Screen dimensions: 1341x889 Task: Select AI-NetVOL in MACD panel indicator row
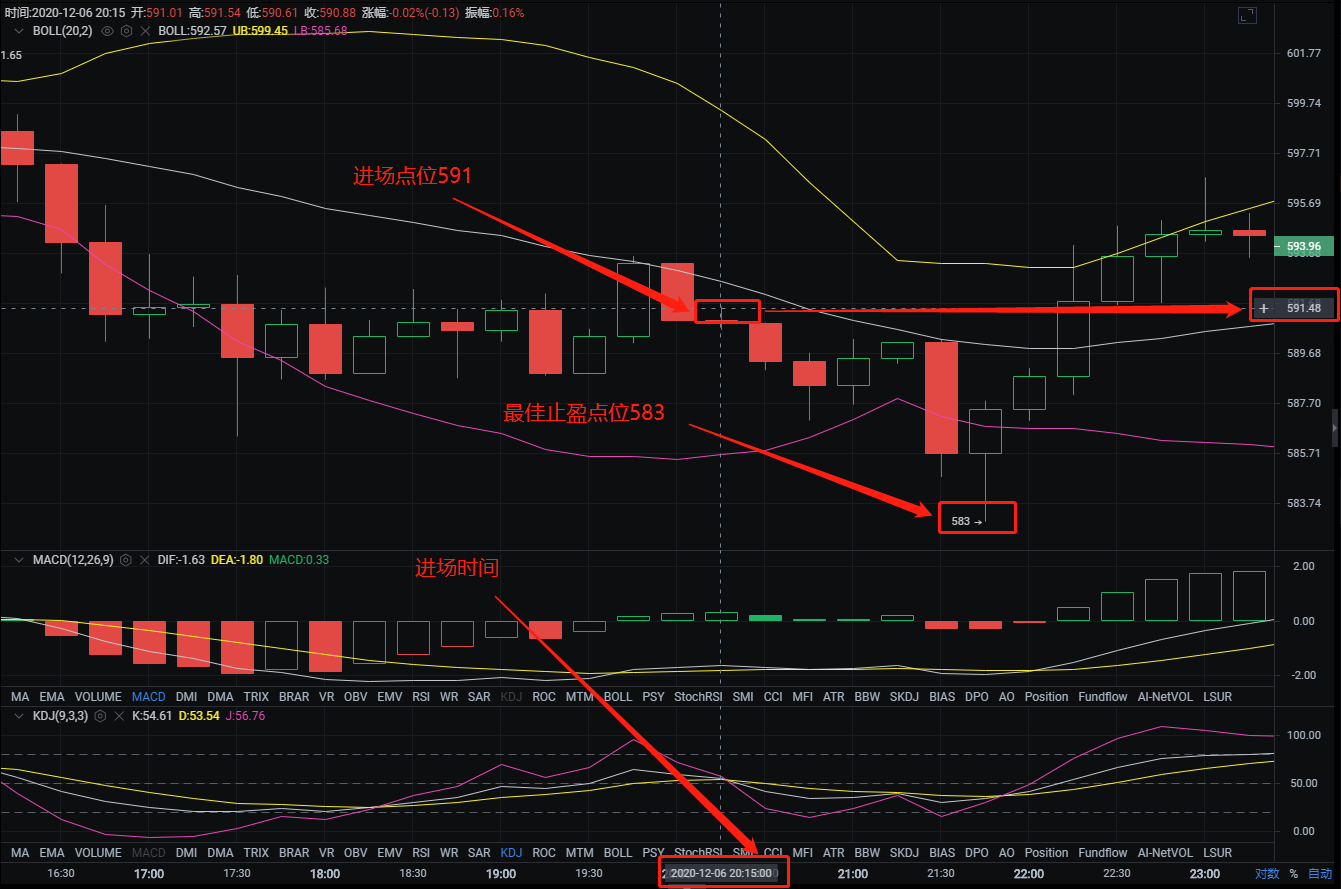tap(1165, 696)
